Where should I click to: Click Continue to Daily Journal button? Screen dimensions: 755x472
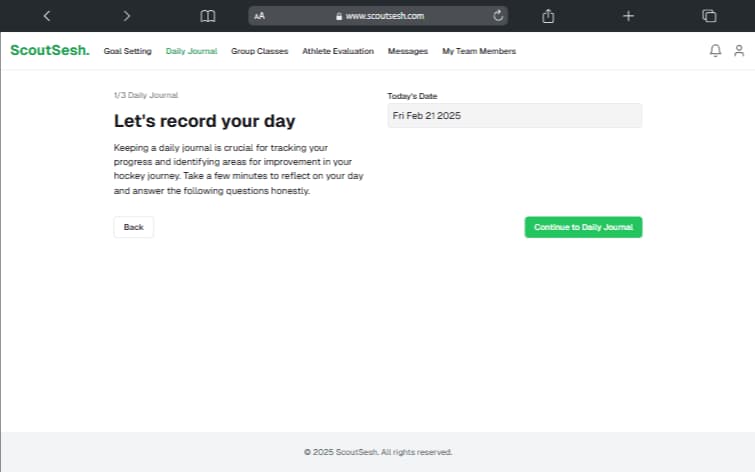[583, 227]
